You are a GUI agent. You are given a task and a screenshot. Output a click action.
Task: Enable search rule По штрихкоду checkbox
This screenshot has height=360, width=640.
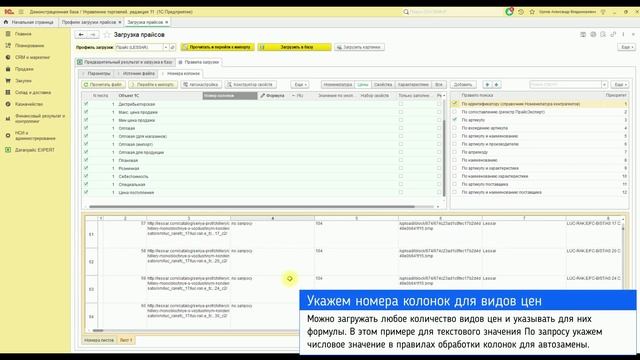tap(455, 152)
